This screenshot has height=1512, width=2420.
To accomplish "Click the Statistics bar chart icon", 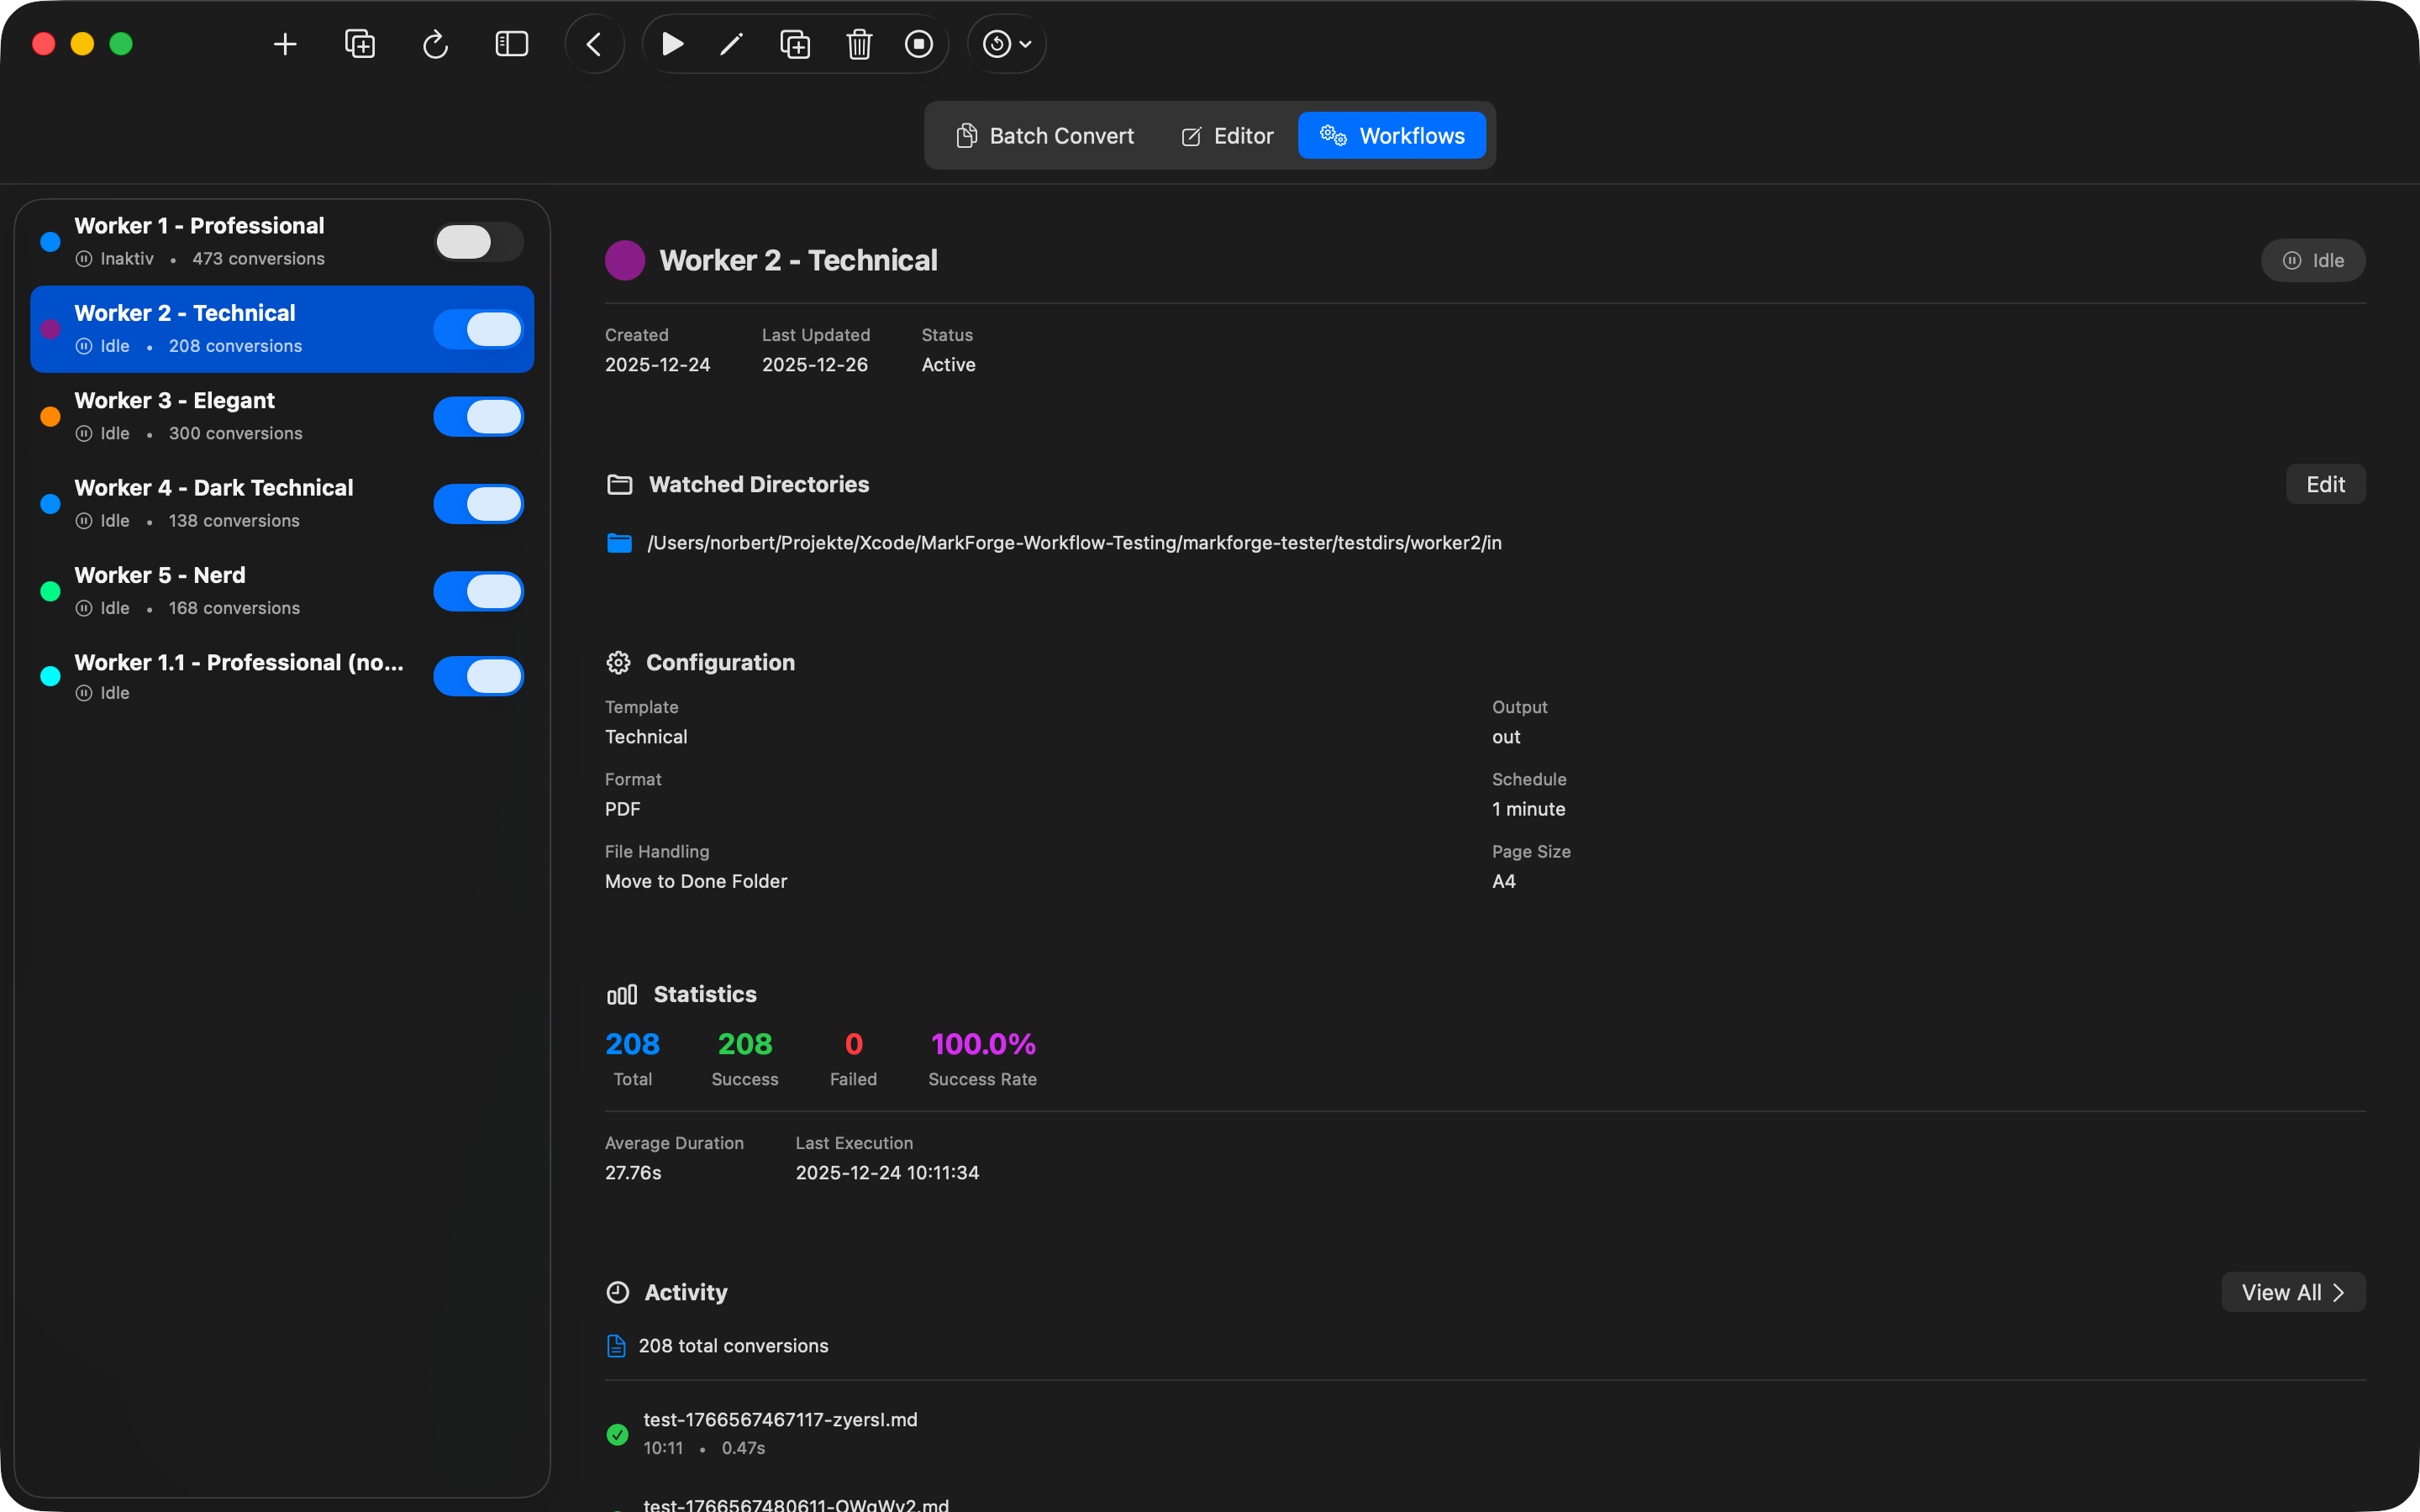I will 621,994.
